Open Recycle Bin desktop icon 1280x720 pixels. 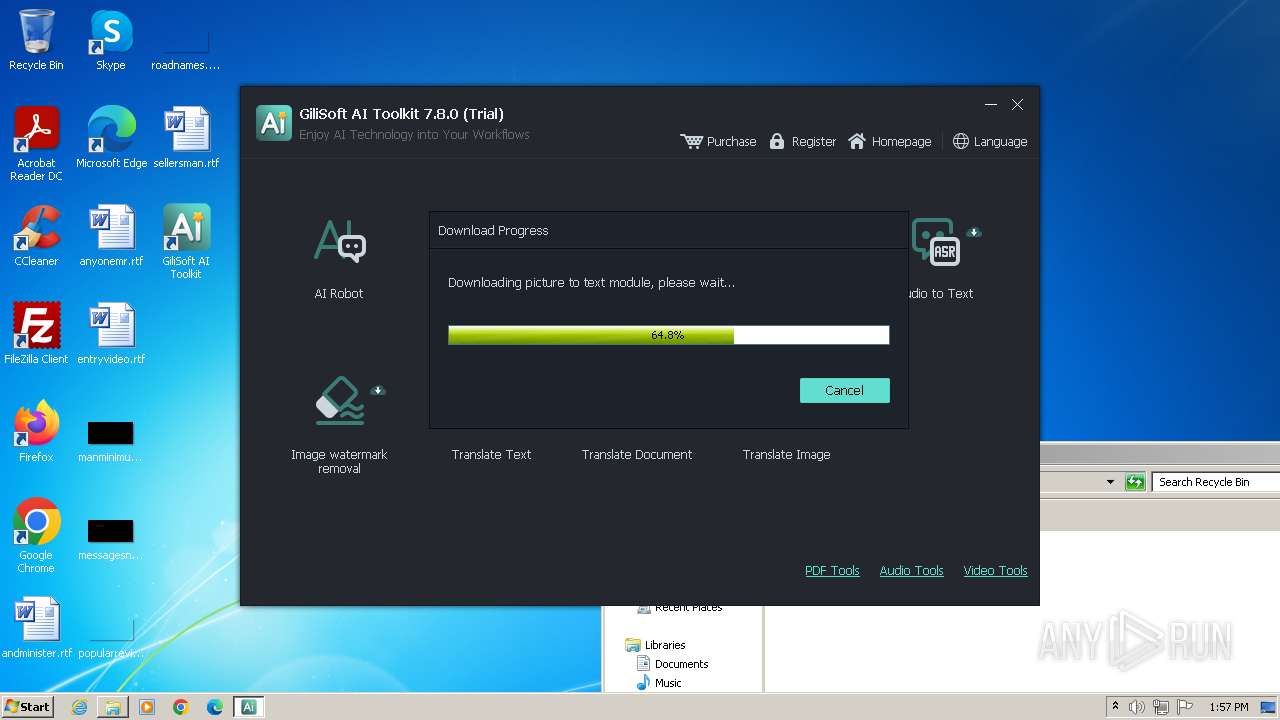click(36, 40)
